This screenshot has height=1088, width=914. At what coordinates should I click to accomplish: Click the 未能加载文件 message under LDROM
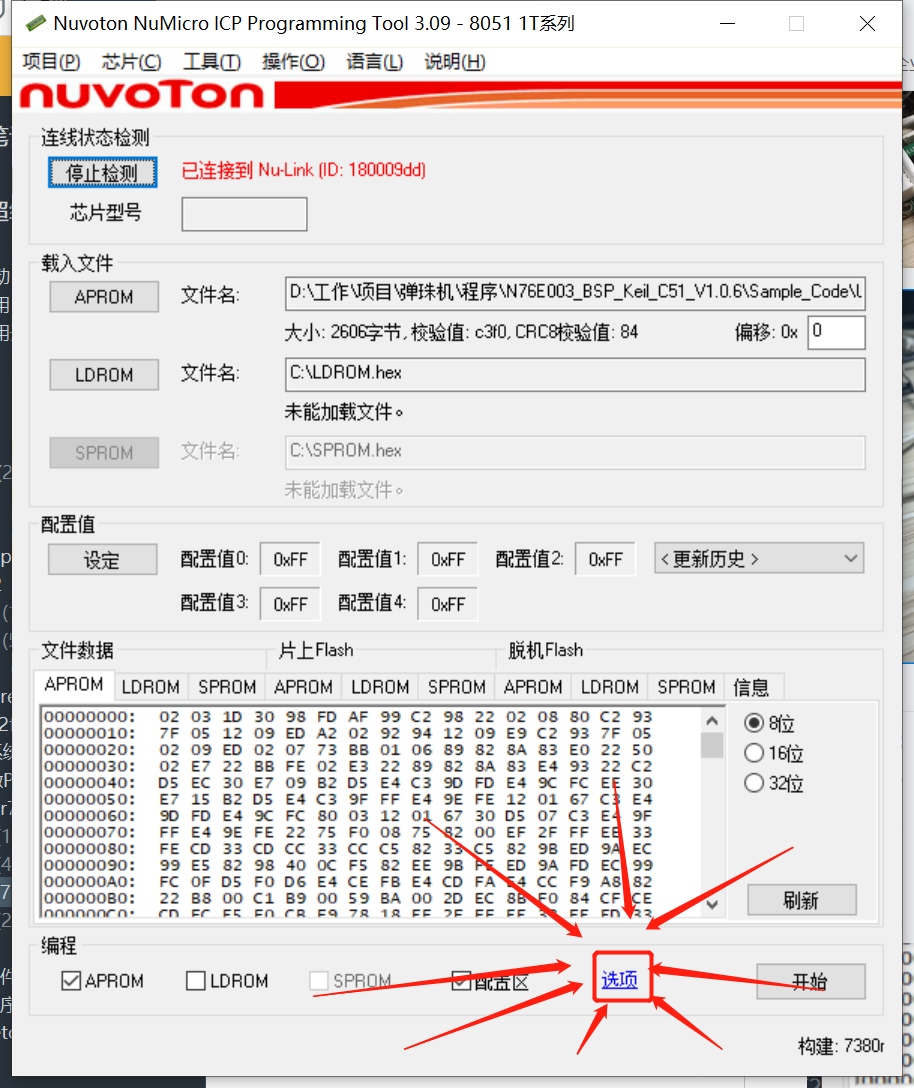click(344, 412)
